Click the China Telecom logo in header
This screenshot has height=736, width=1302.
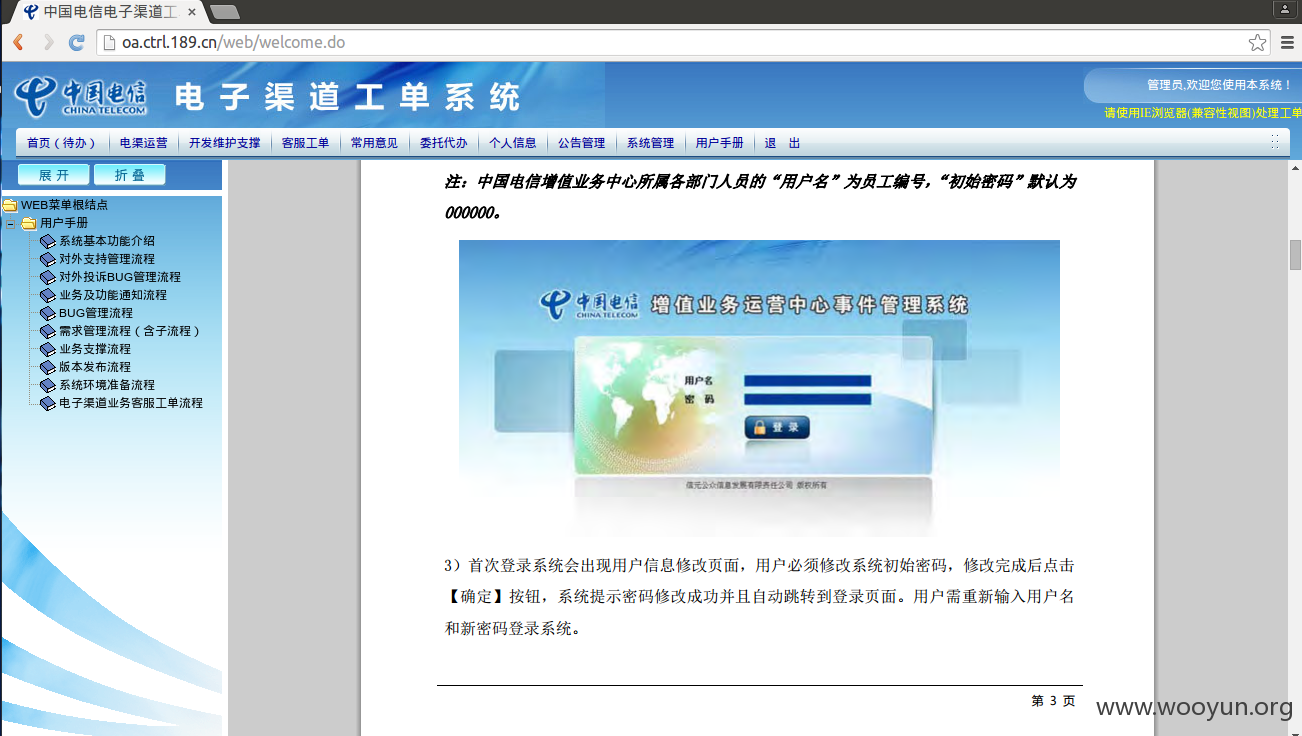pos(80,96)
